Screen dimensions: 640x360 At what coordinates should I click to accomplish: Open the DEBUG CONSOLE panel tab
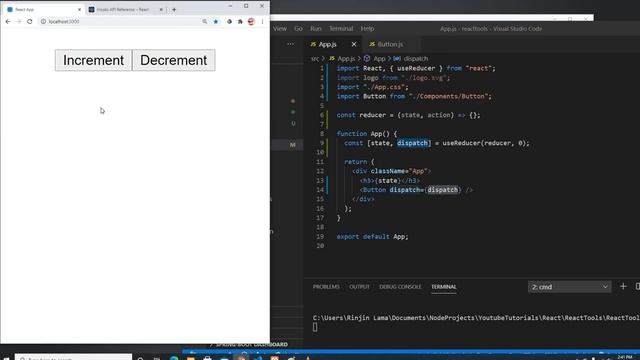pos(400,287)
